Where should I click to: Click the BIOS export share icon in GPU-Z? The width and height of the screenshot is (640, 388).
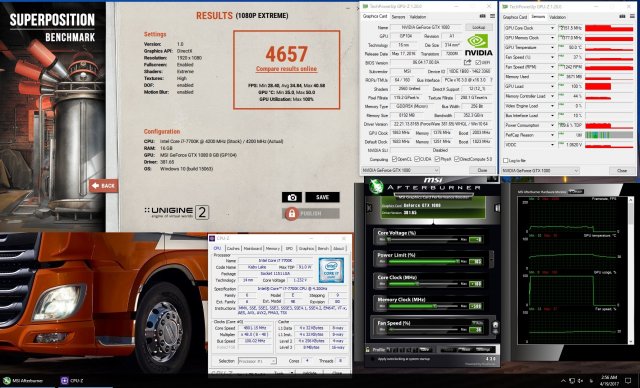click(467, 62)
